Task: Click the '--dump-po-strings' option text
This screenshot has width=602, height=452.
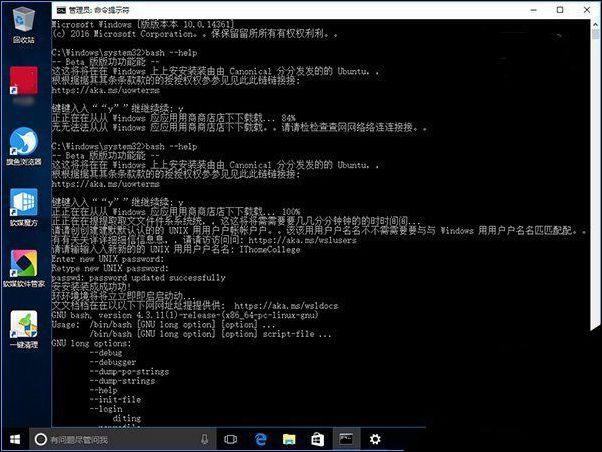Action: coord(129,372)
